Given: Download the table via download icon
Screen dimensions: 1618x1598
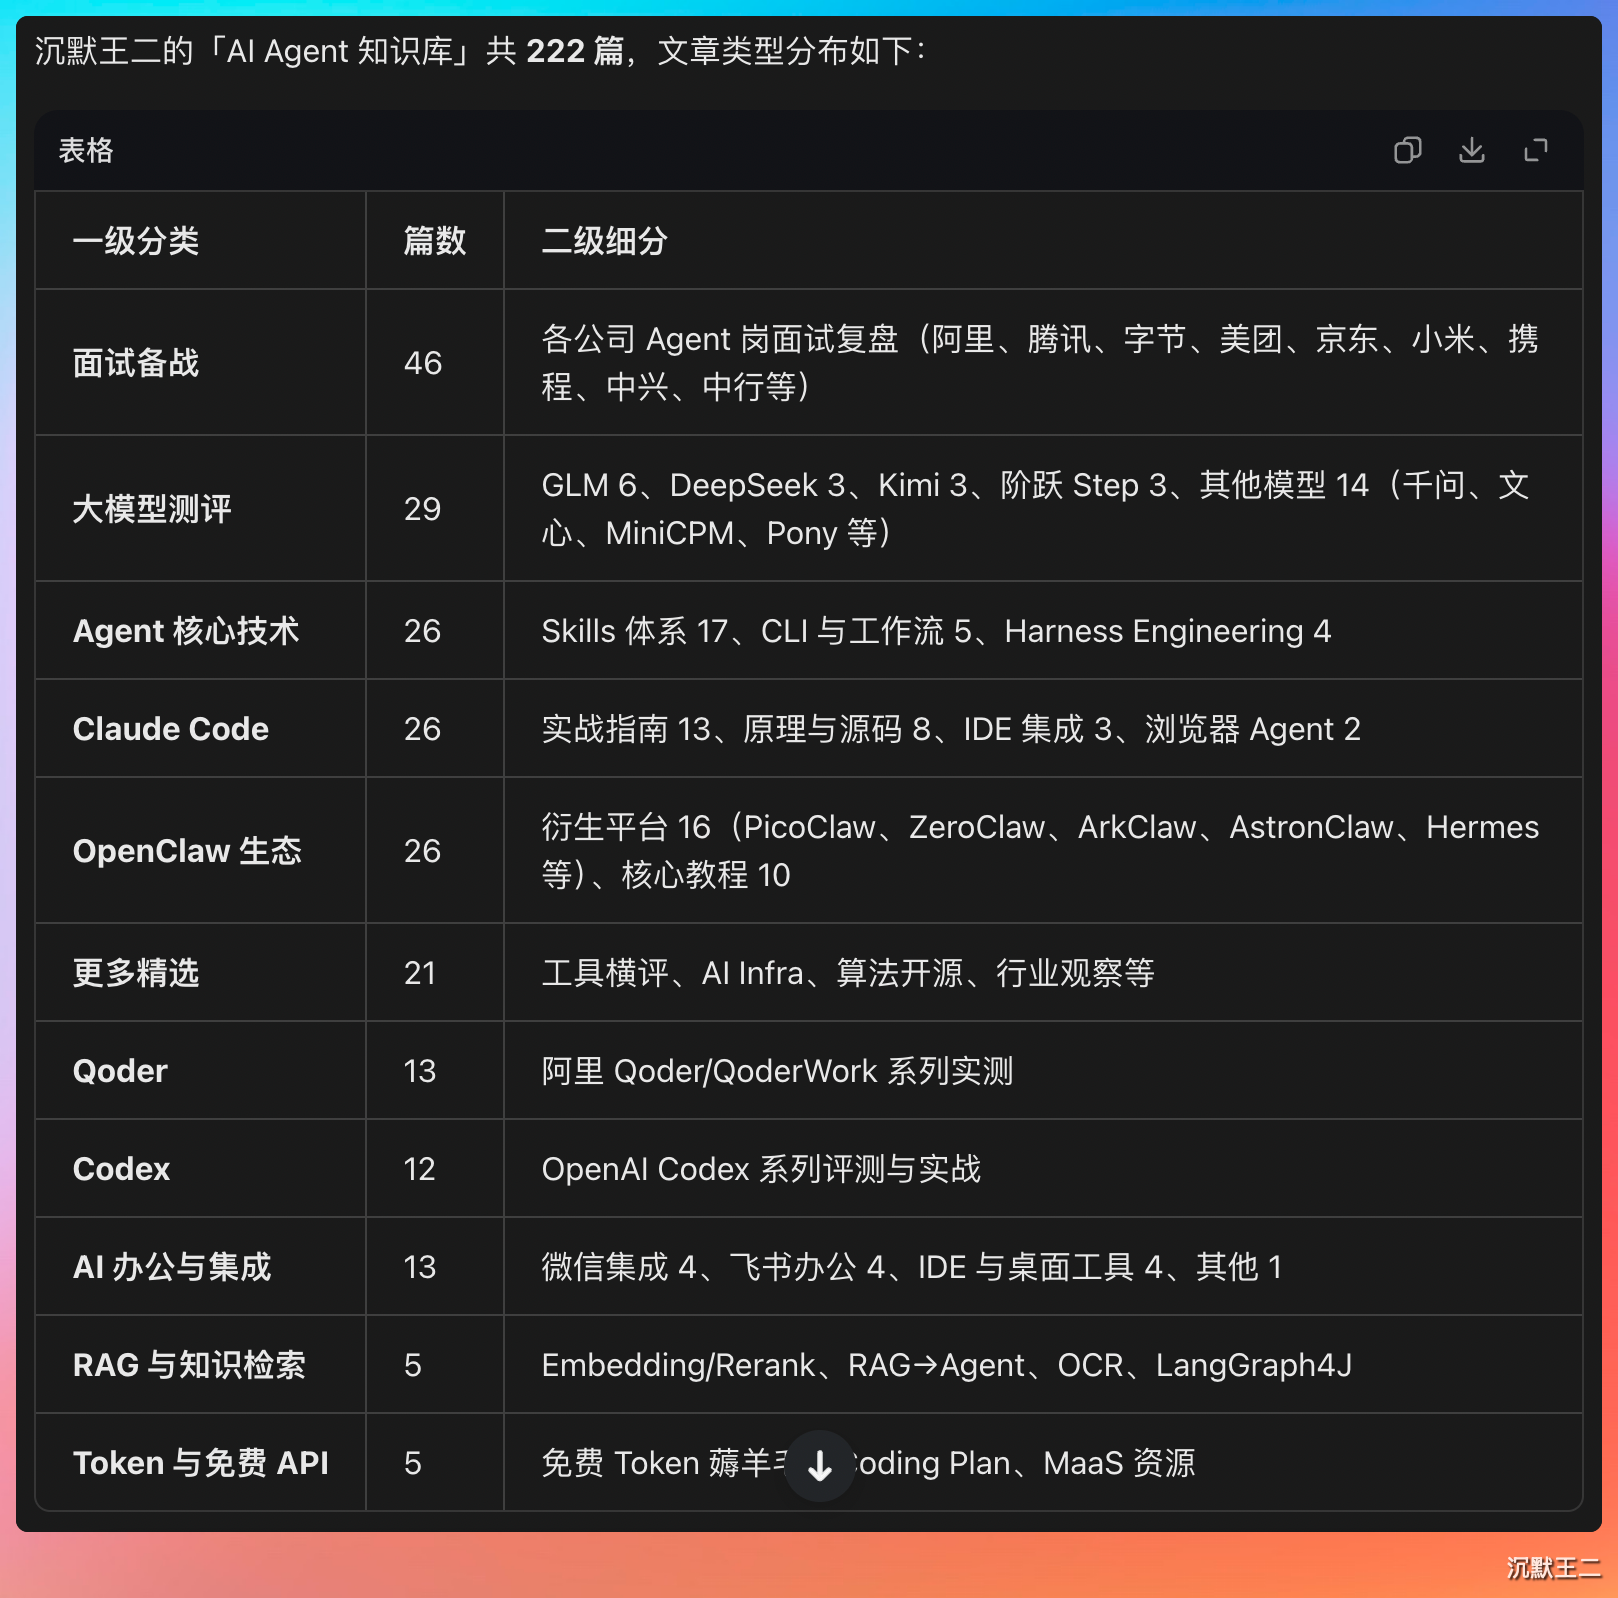Looking at the screenshot, I should (x=1471, y=150).
